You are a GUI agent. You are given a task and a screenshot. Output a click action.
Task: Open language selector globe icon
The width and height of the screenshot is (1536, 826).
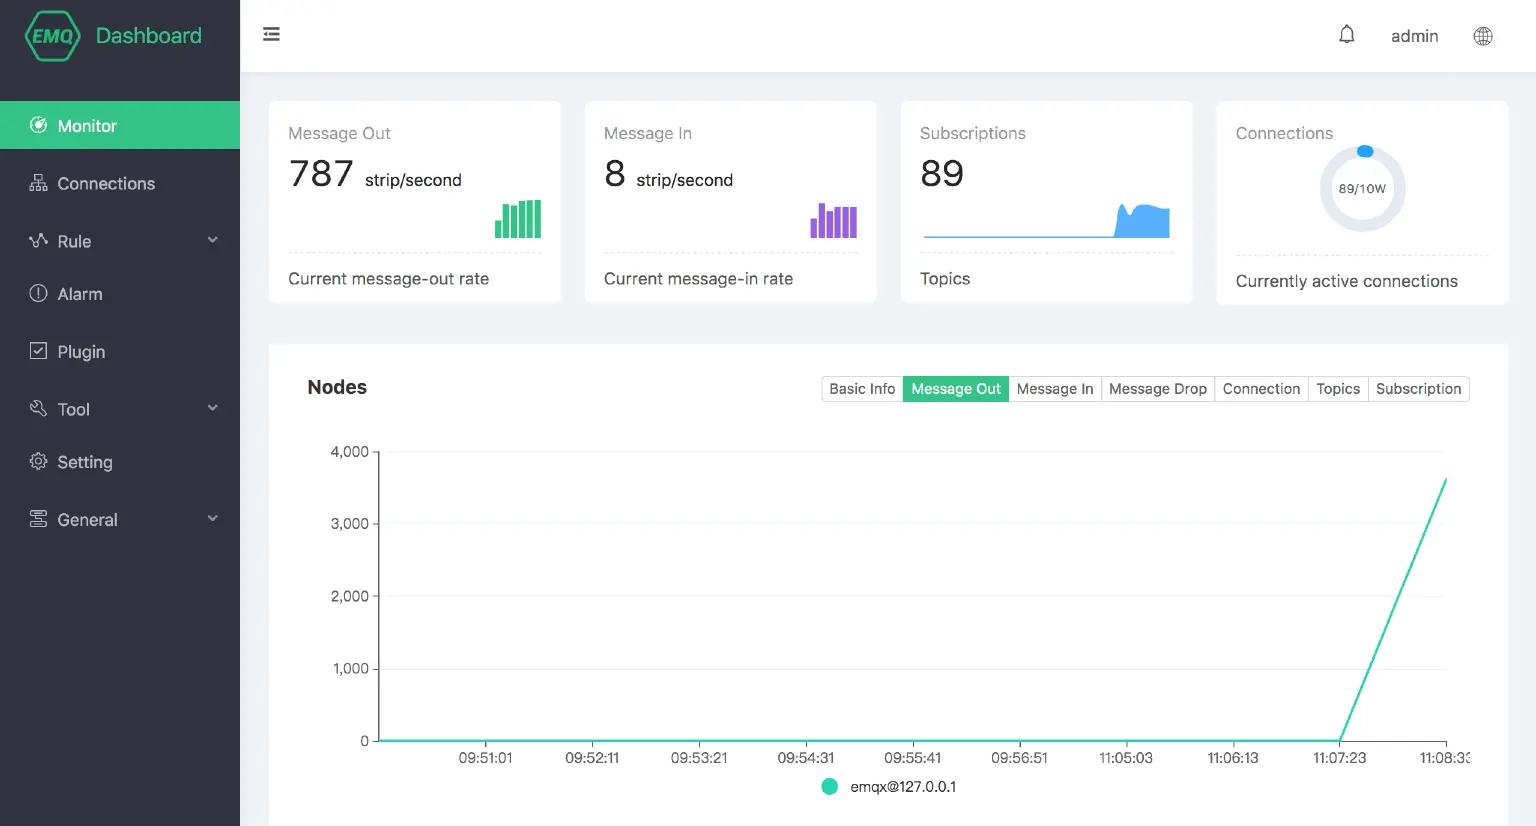(1483, 36)
